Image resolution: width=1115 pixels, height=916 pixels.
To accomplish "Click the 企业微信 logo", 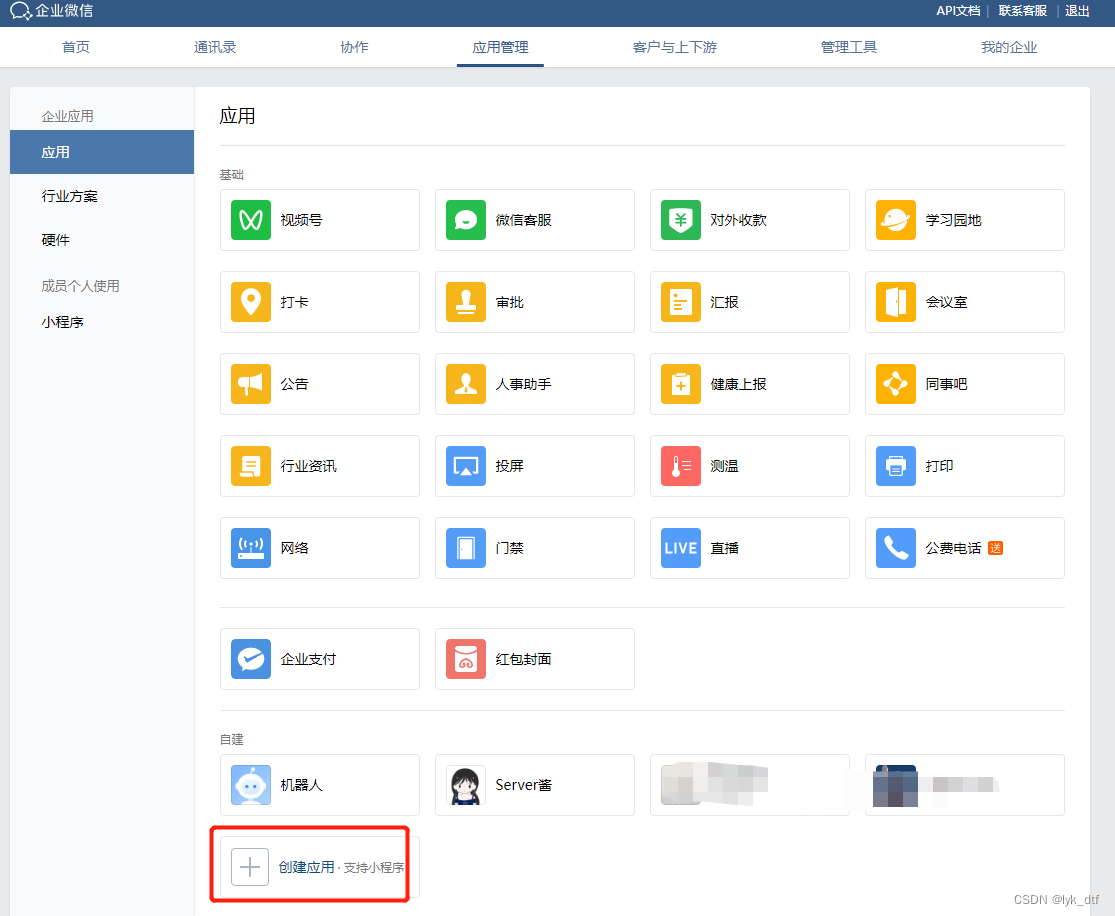I will (x=51, y=11).
